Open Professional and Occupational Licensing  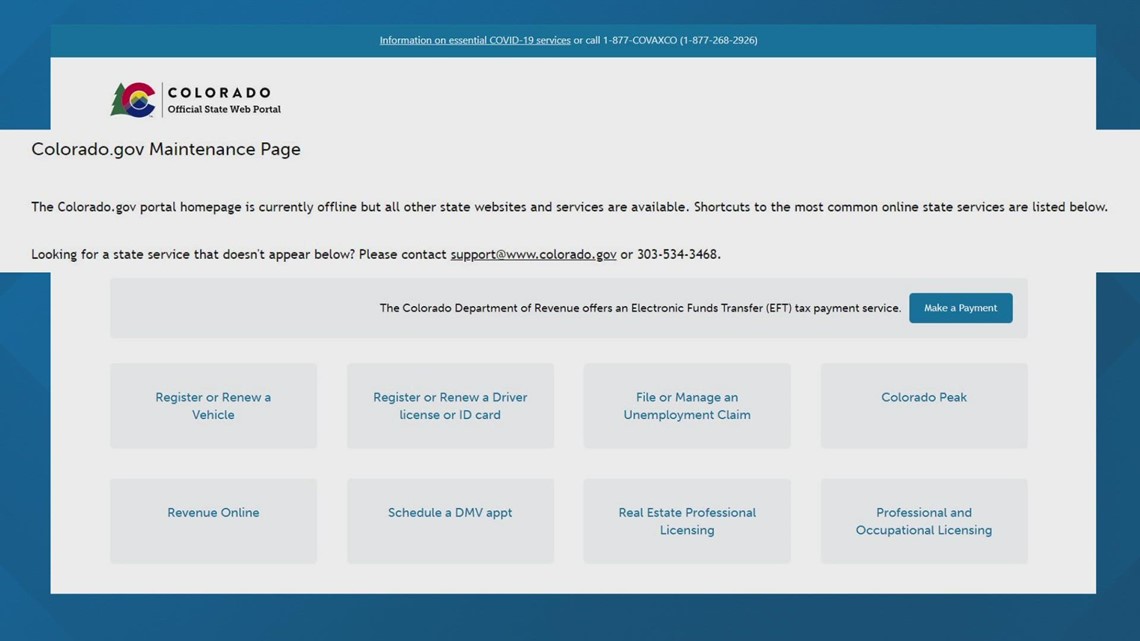pyautogui.click(x=923, y=520)
